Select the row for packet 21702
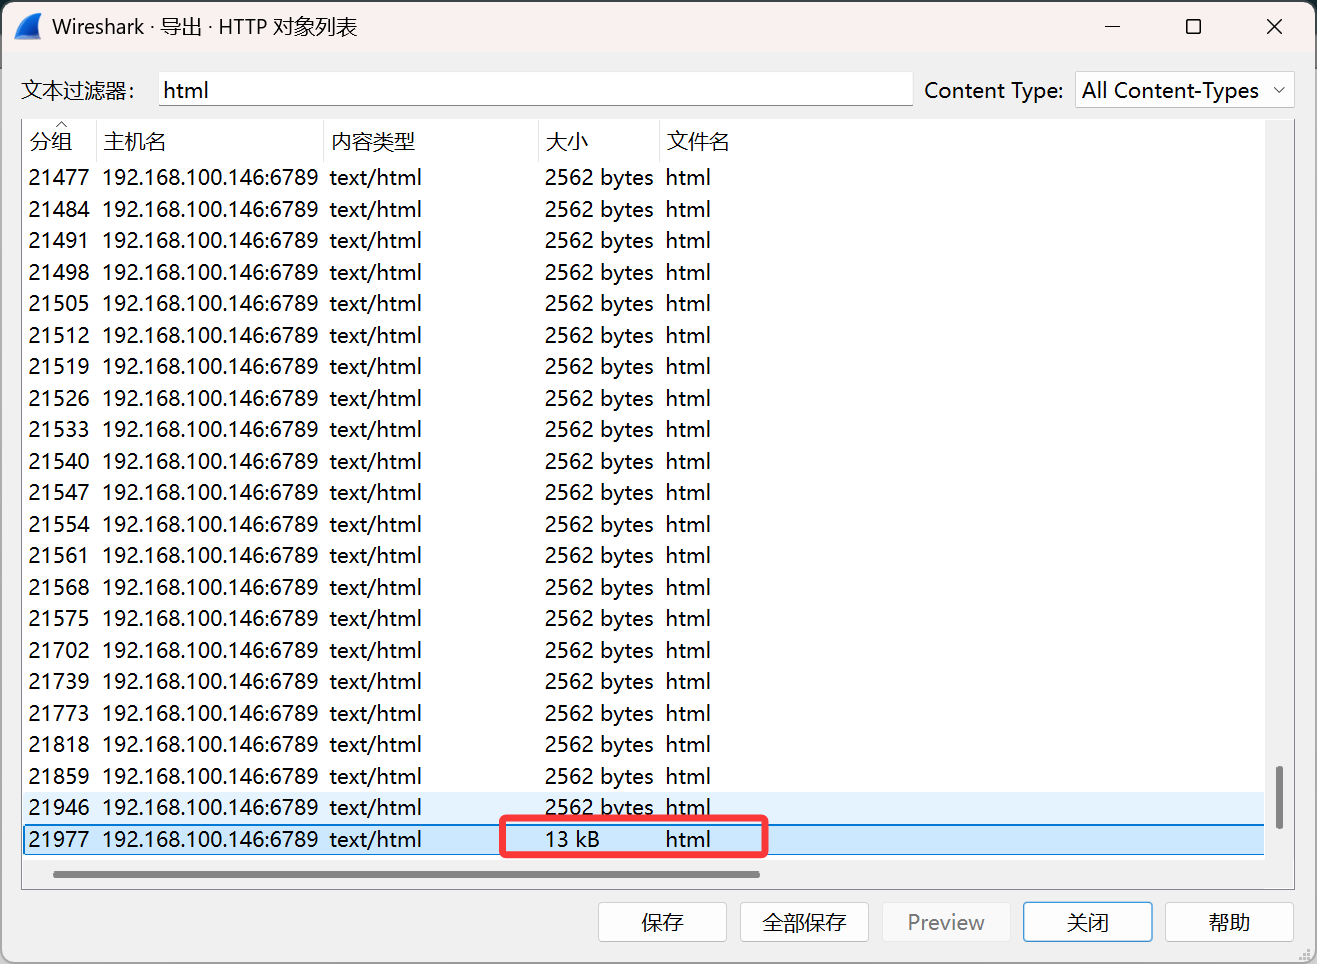 click(643, 650)
